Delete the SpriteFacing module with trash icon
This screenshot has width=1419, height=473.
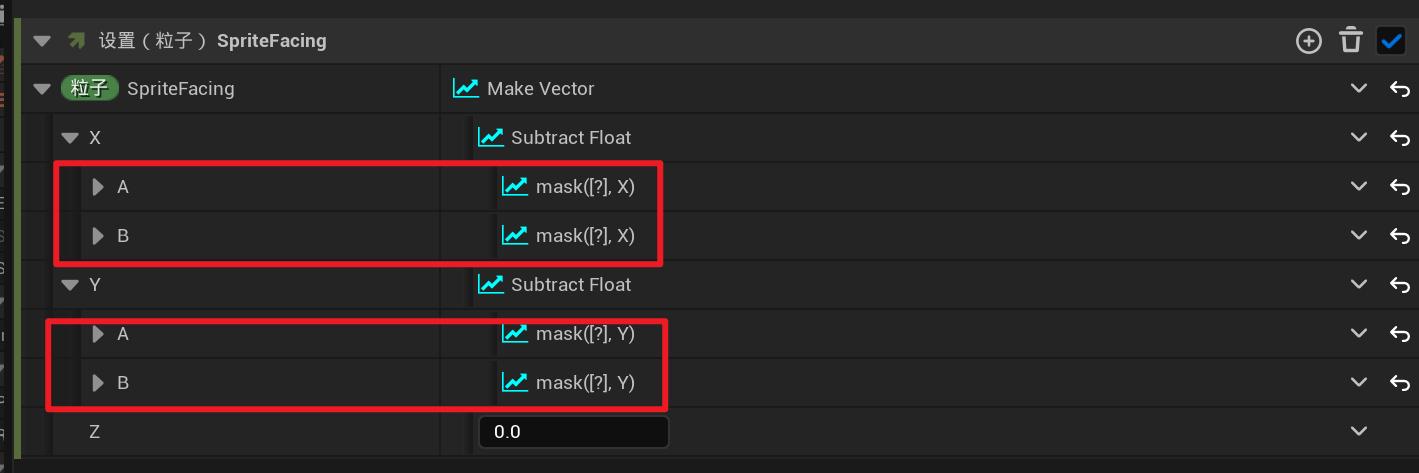pyautogui.click(x=1351, y=41)
